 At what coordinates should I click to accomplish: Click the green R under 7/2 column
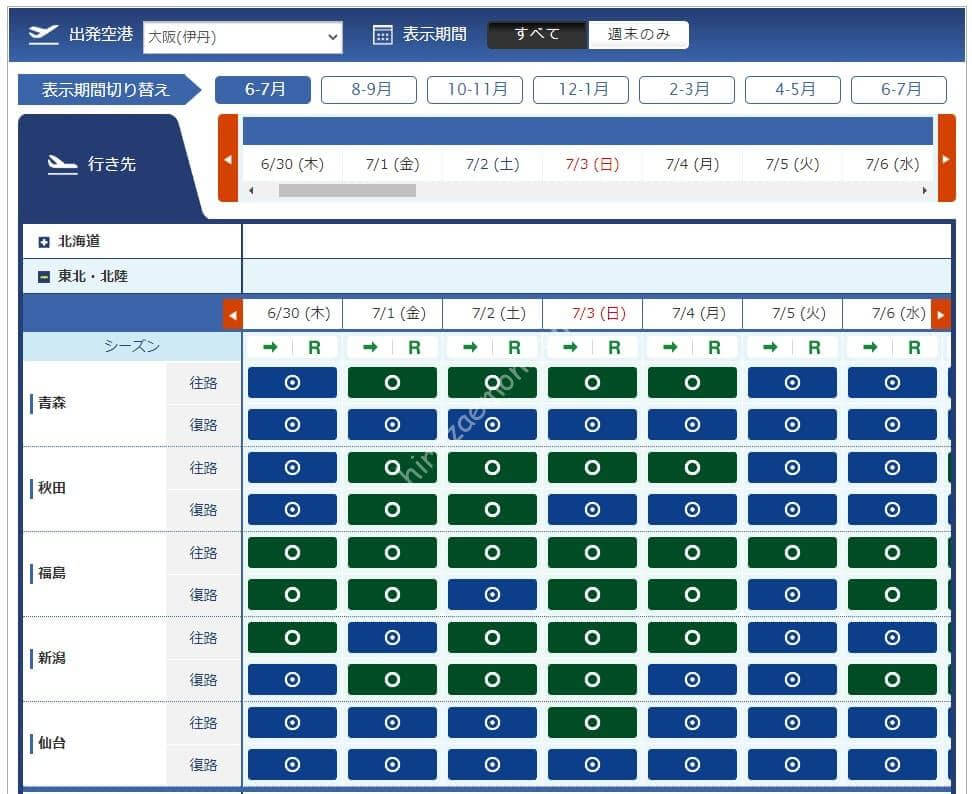pos(515,348)
